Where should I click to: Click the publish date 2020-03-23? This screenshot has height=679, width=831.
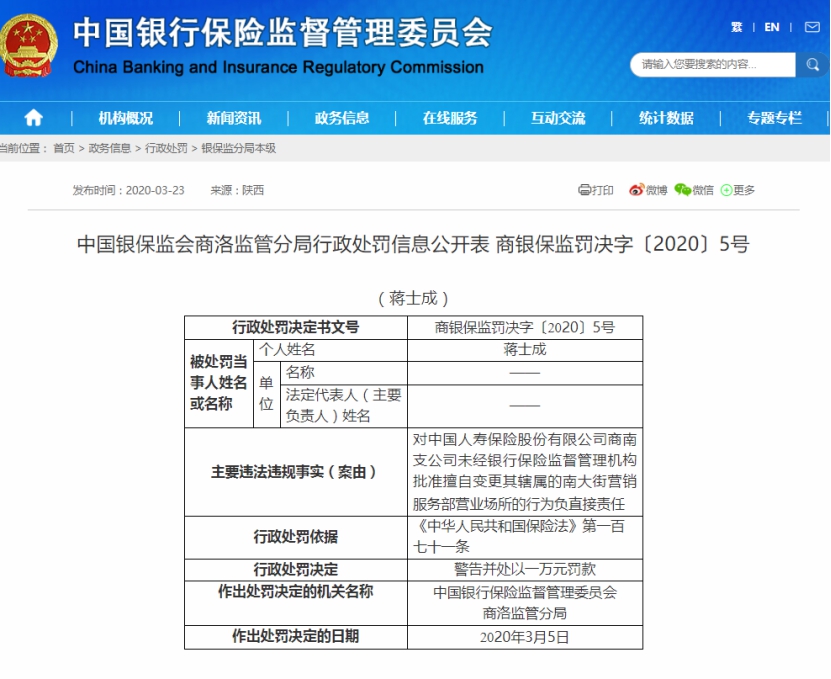pyautogui.click(x=155, y=190)
